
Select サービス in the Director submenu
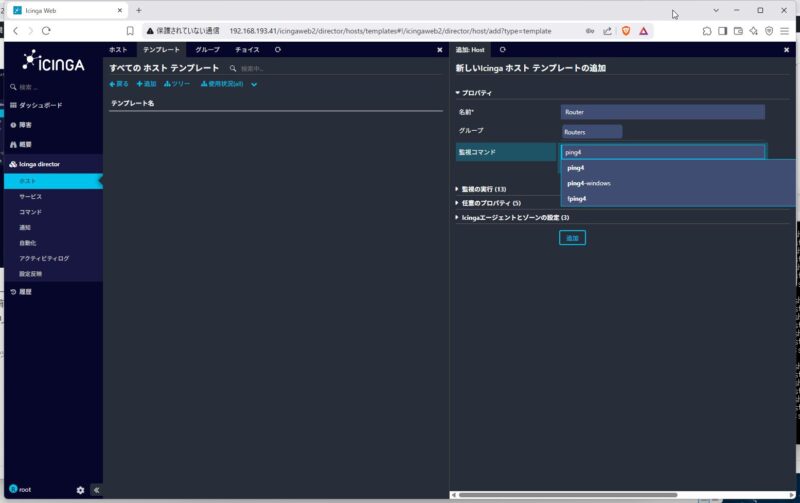point(31,196)
